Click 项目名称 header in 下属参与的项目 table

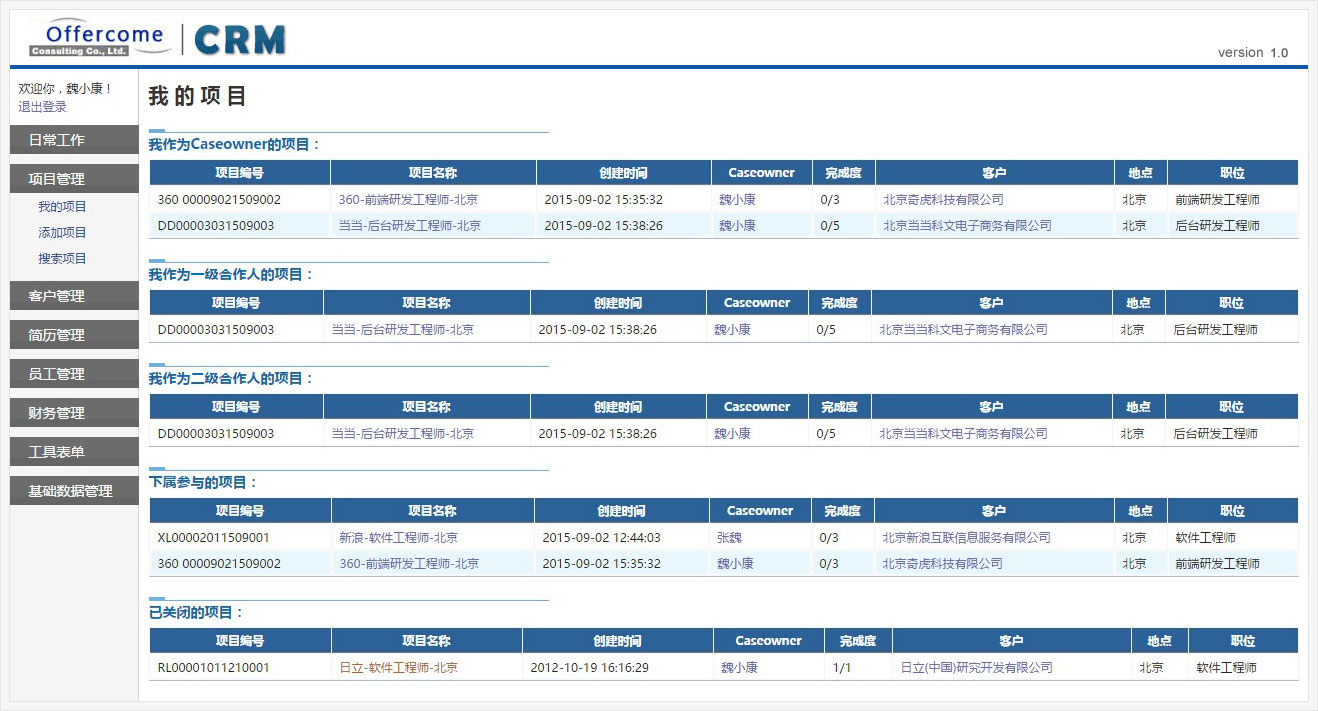coord(433,511)
